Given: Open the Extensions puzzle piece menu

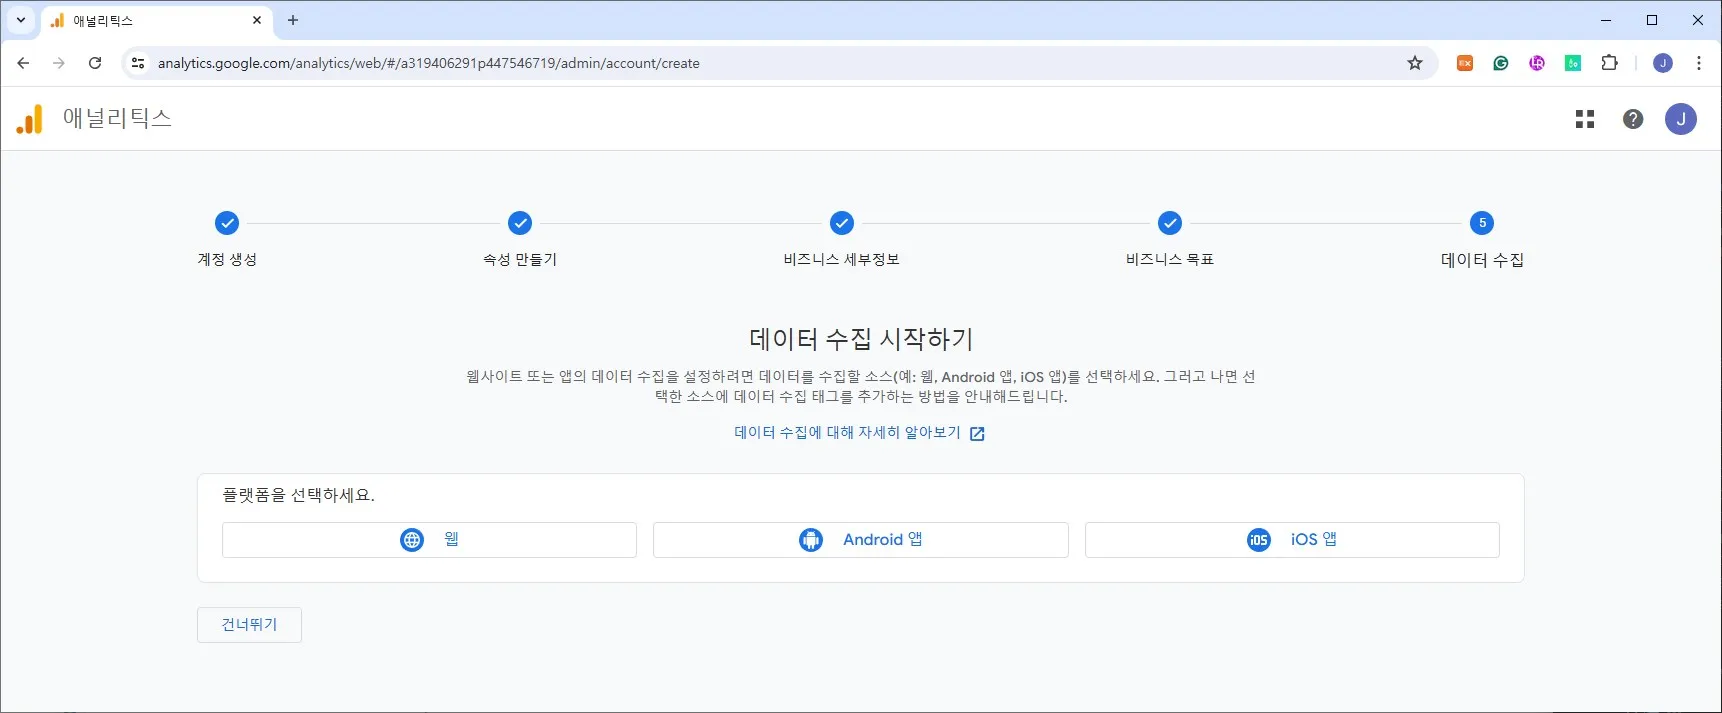Looking at the screenshot, I should 1609,63.
